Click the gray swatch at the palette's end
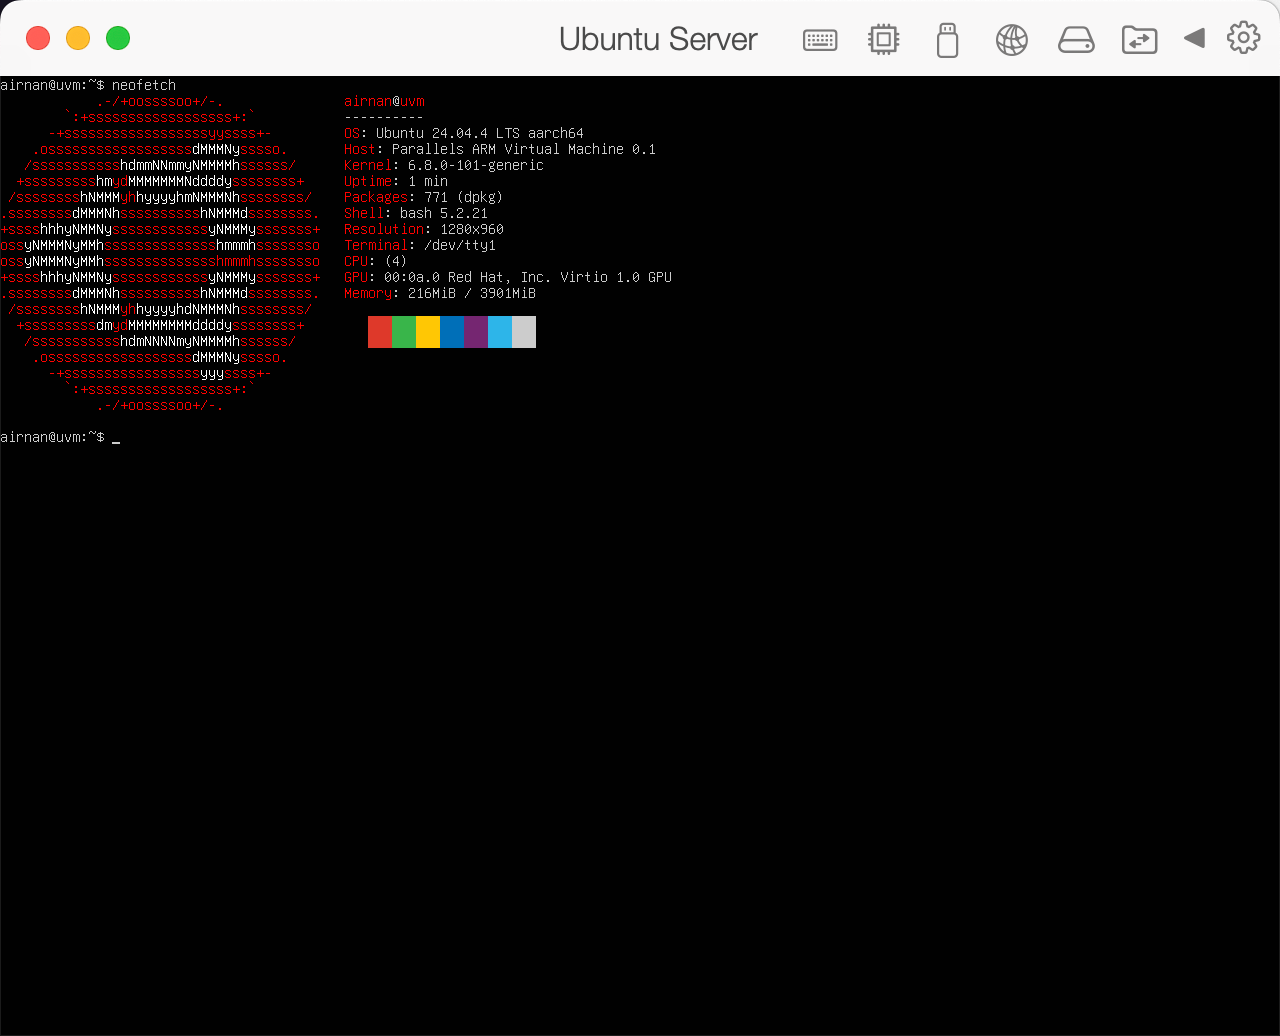Screen dimensions: 1280x1036 [523, 331]
